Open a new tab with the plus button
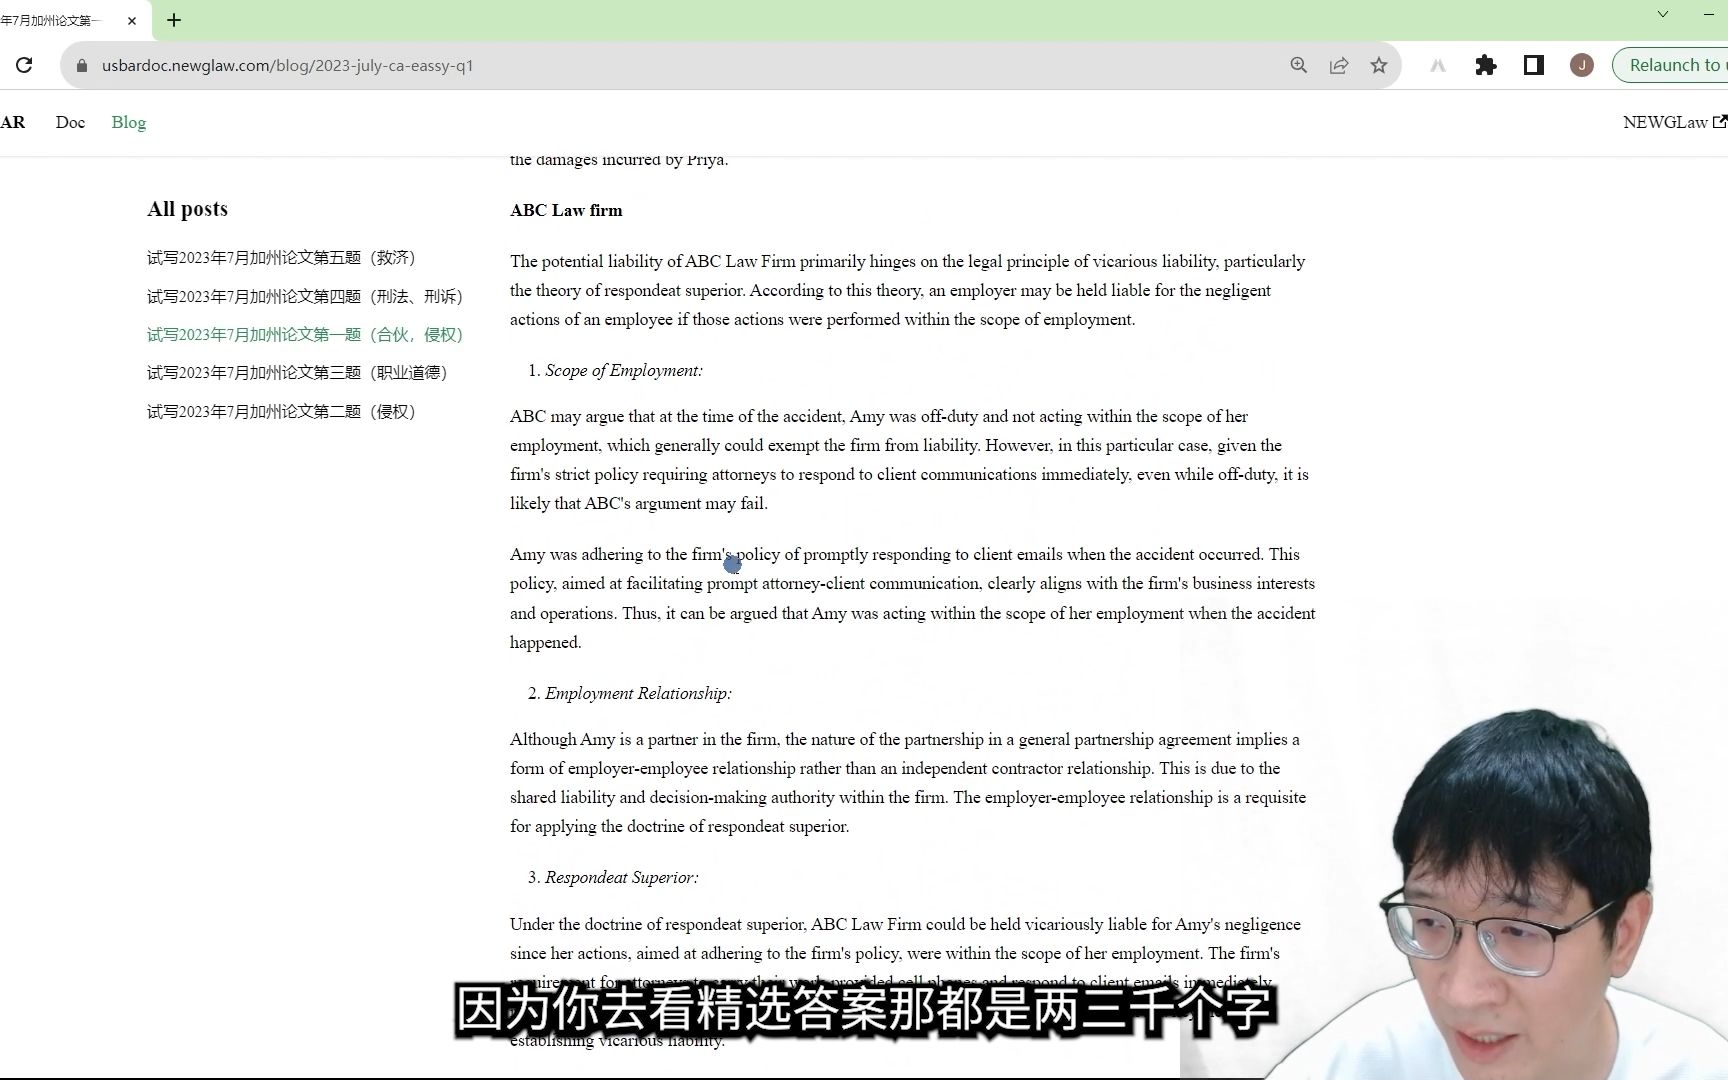This screenshot has height=1080, width=1728. coord(174,20)
